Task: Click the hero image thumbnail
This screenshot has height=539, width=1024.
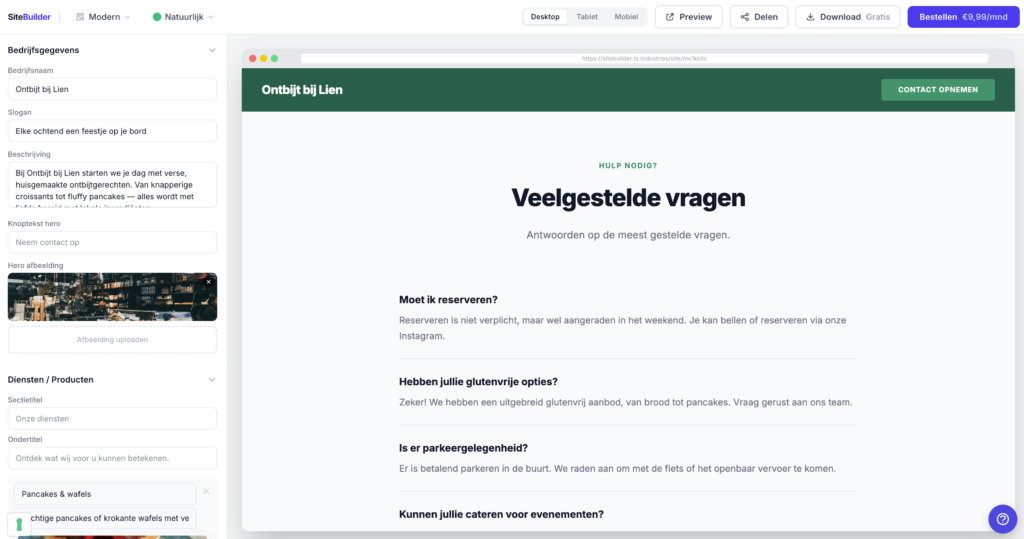Action: click(112, 297)
